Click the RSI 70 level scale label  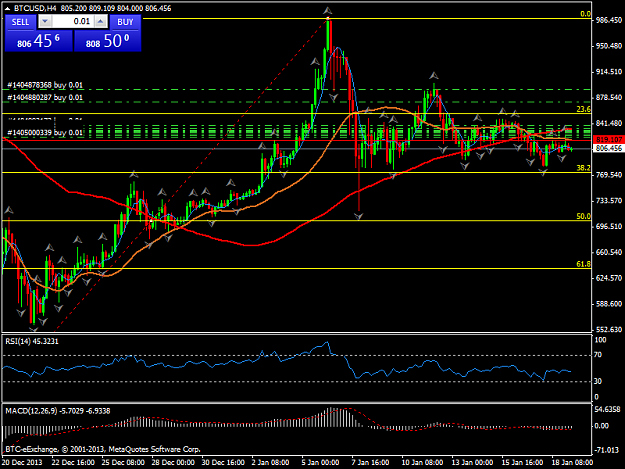coord(598,355)
